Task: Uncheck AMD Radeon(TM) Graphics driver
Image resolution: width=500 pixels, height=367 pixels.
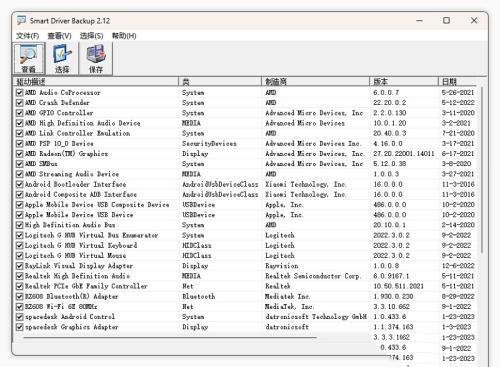Action: pos(20,154)
